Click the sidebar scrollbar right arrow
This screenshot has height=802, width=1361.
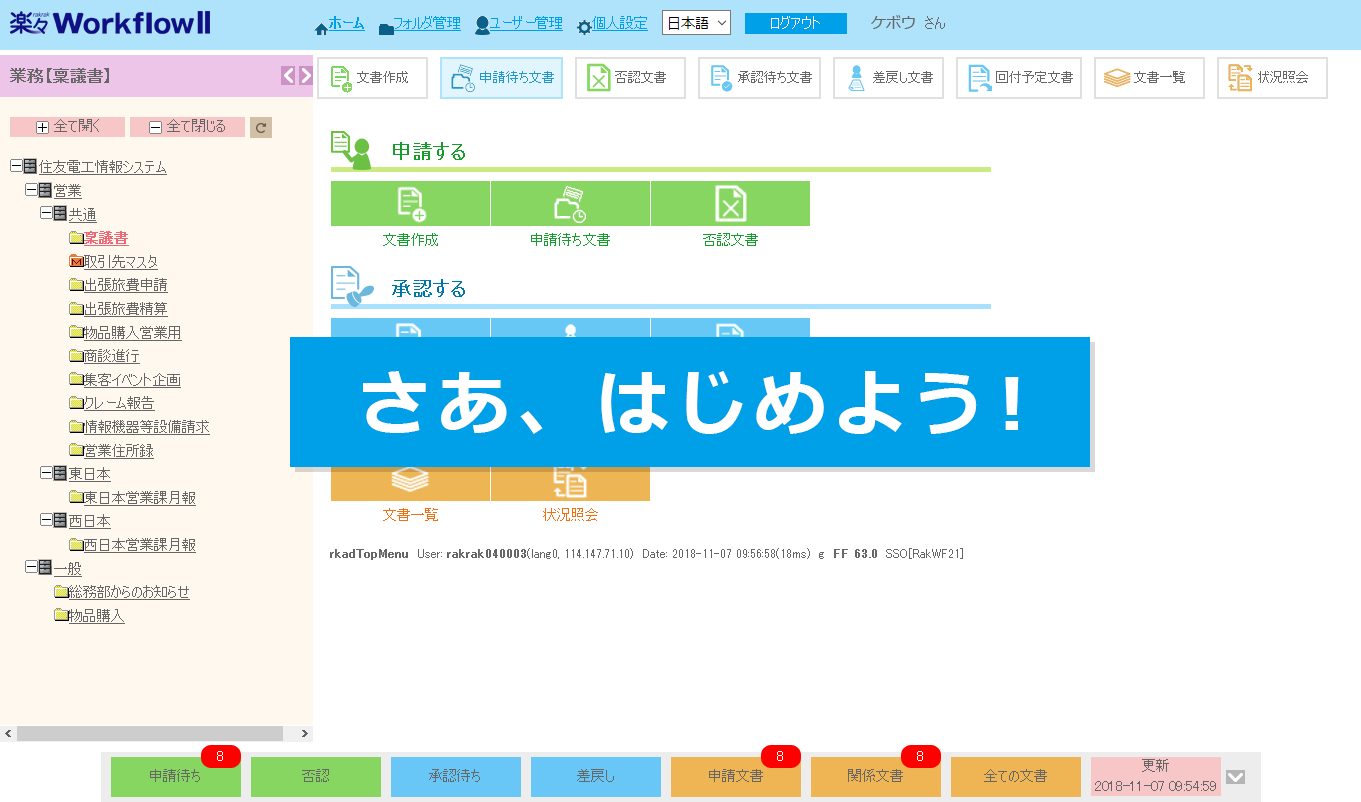[x=306, y=734]
